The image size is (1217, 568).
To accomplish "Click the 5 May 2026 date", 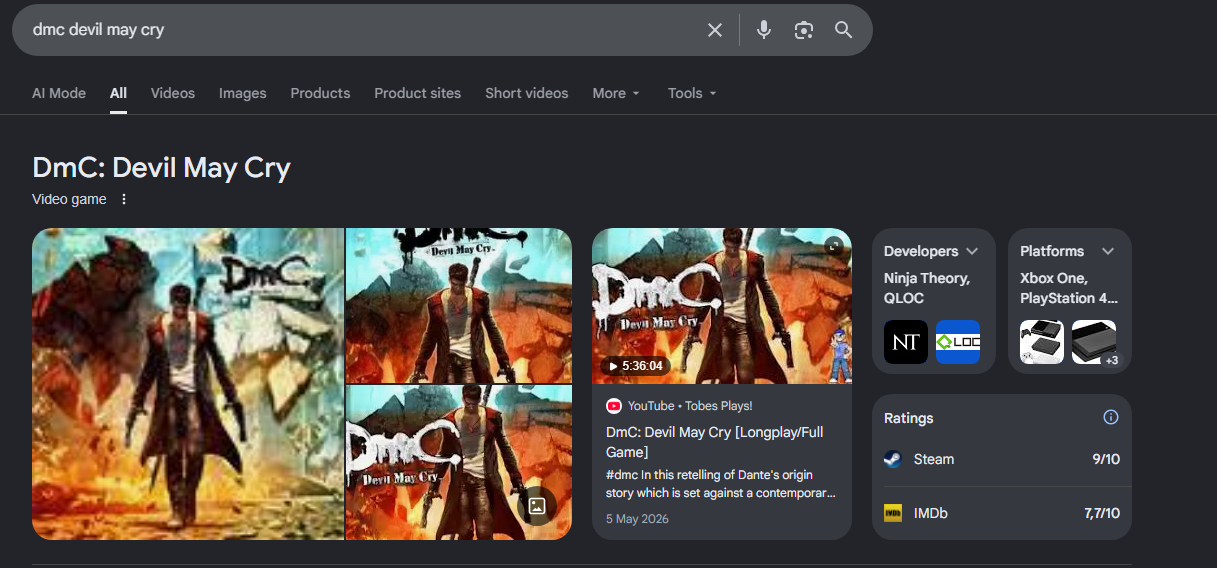I will click(637, 519).
